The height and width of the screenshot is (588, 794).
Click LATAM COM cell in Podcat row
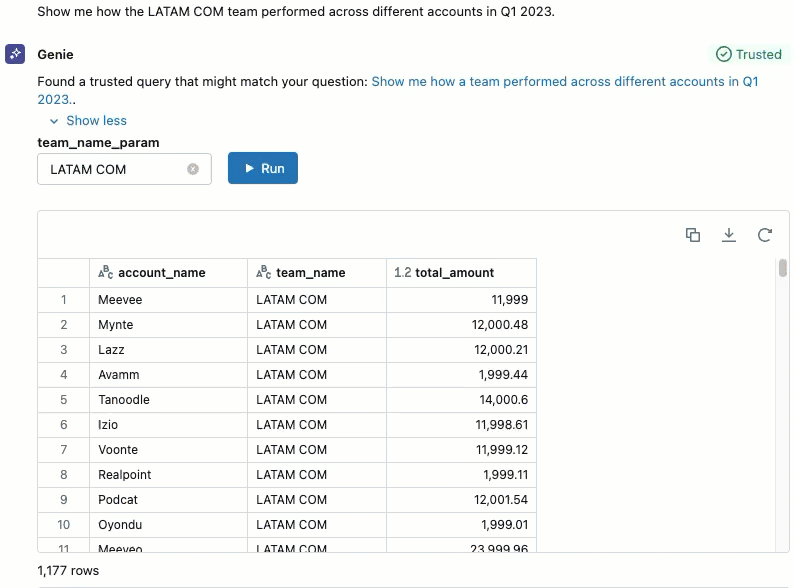click(x=317, y=500)
